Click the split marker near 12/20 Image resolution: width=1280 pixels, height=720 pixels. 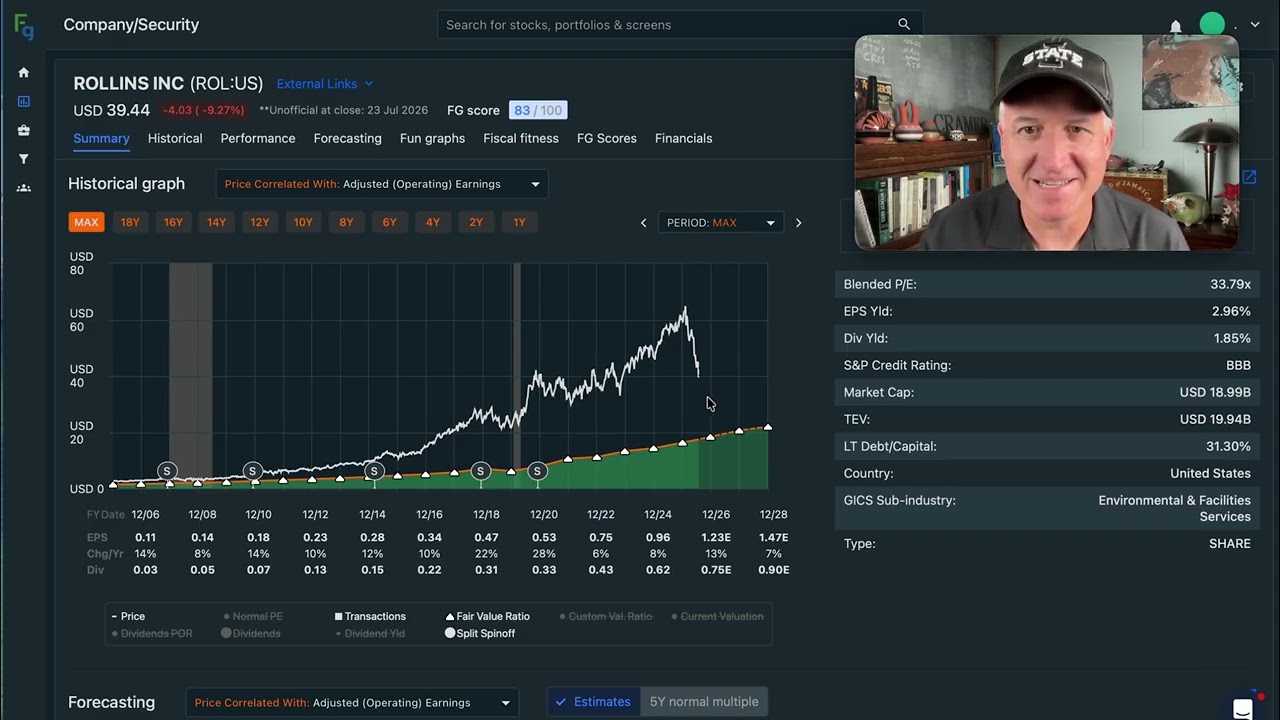point(537,471)
